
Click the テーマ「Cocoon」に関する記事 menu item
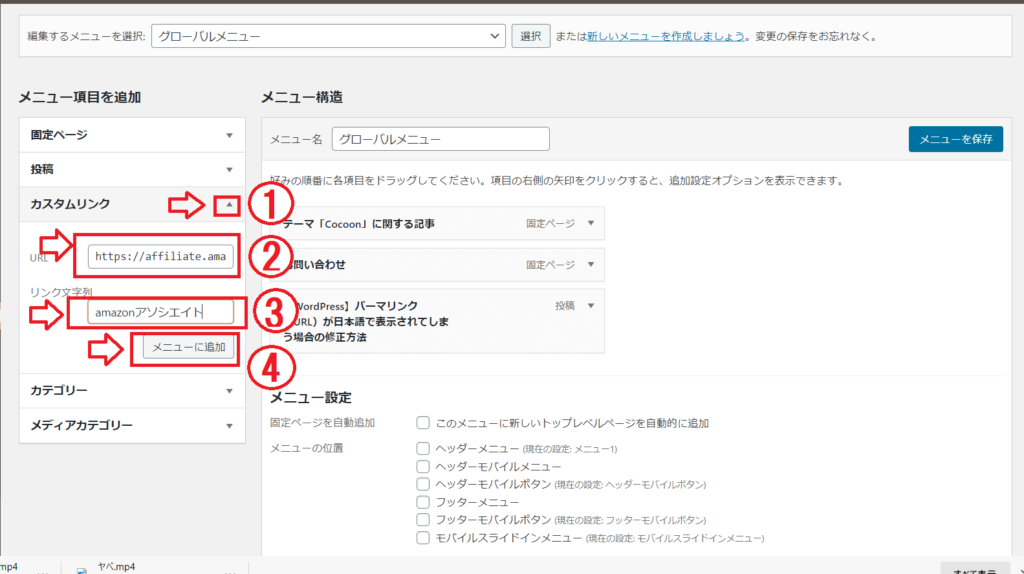(434, 223)
